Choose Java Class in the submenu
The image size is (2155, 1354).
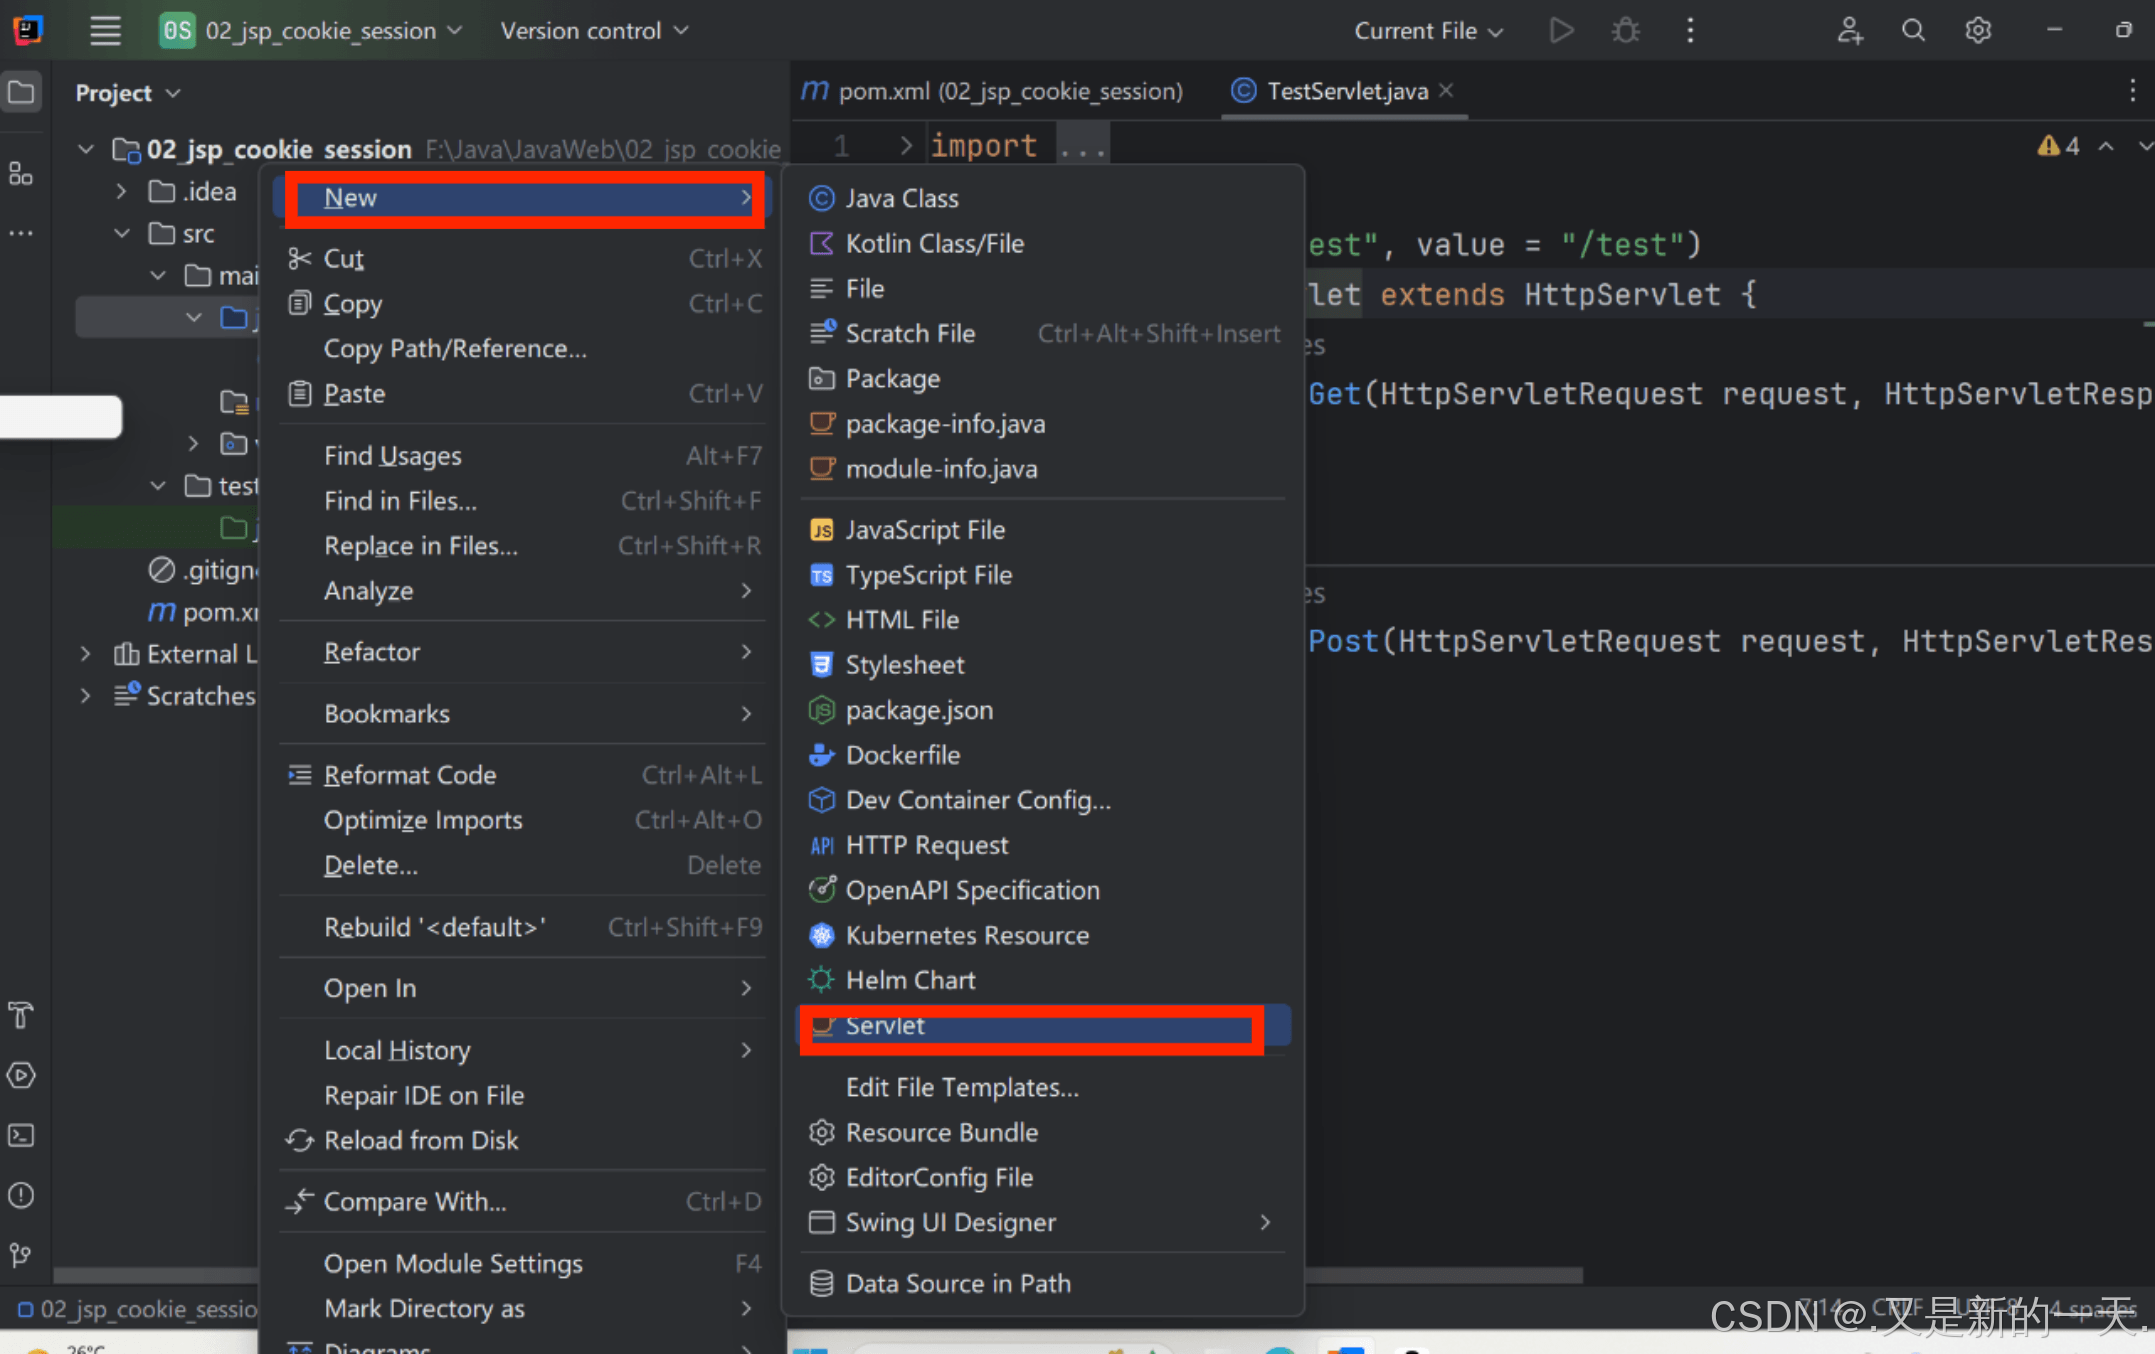[901, 198]
